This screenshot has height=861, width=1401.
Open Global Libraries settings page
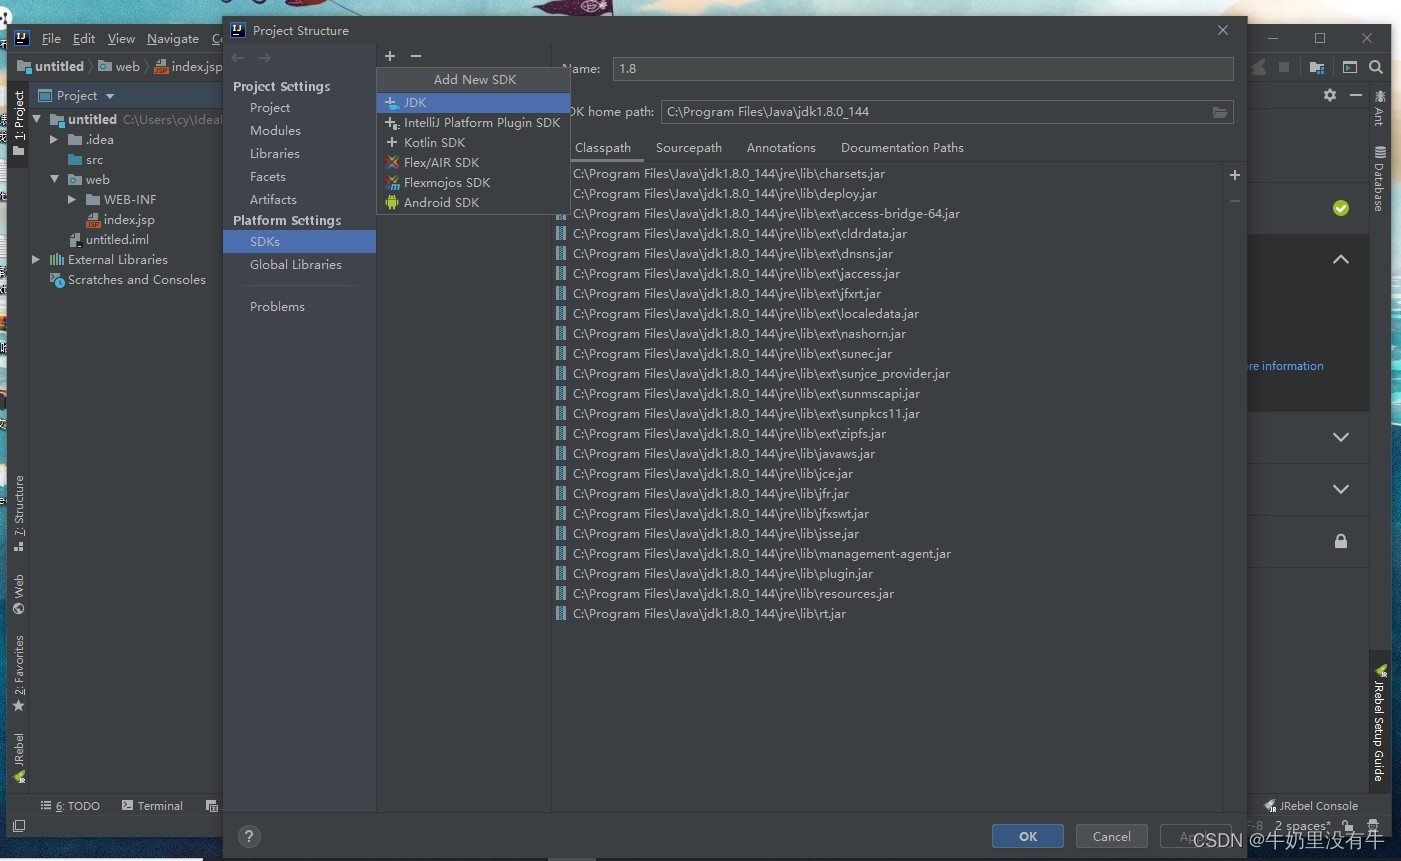point(296,265)
